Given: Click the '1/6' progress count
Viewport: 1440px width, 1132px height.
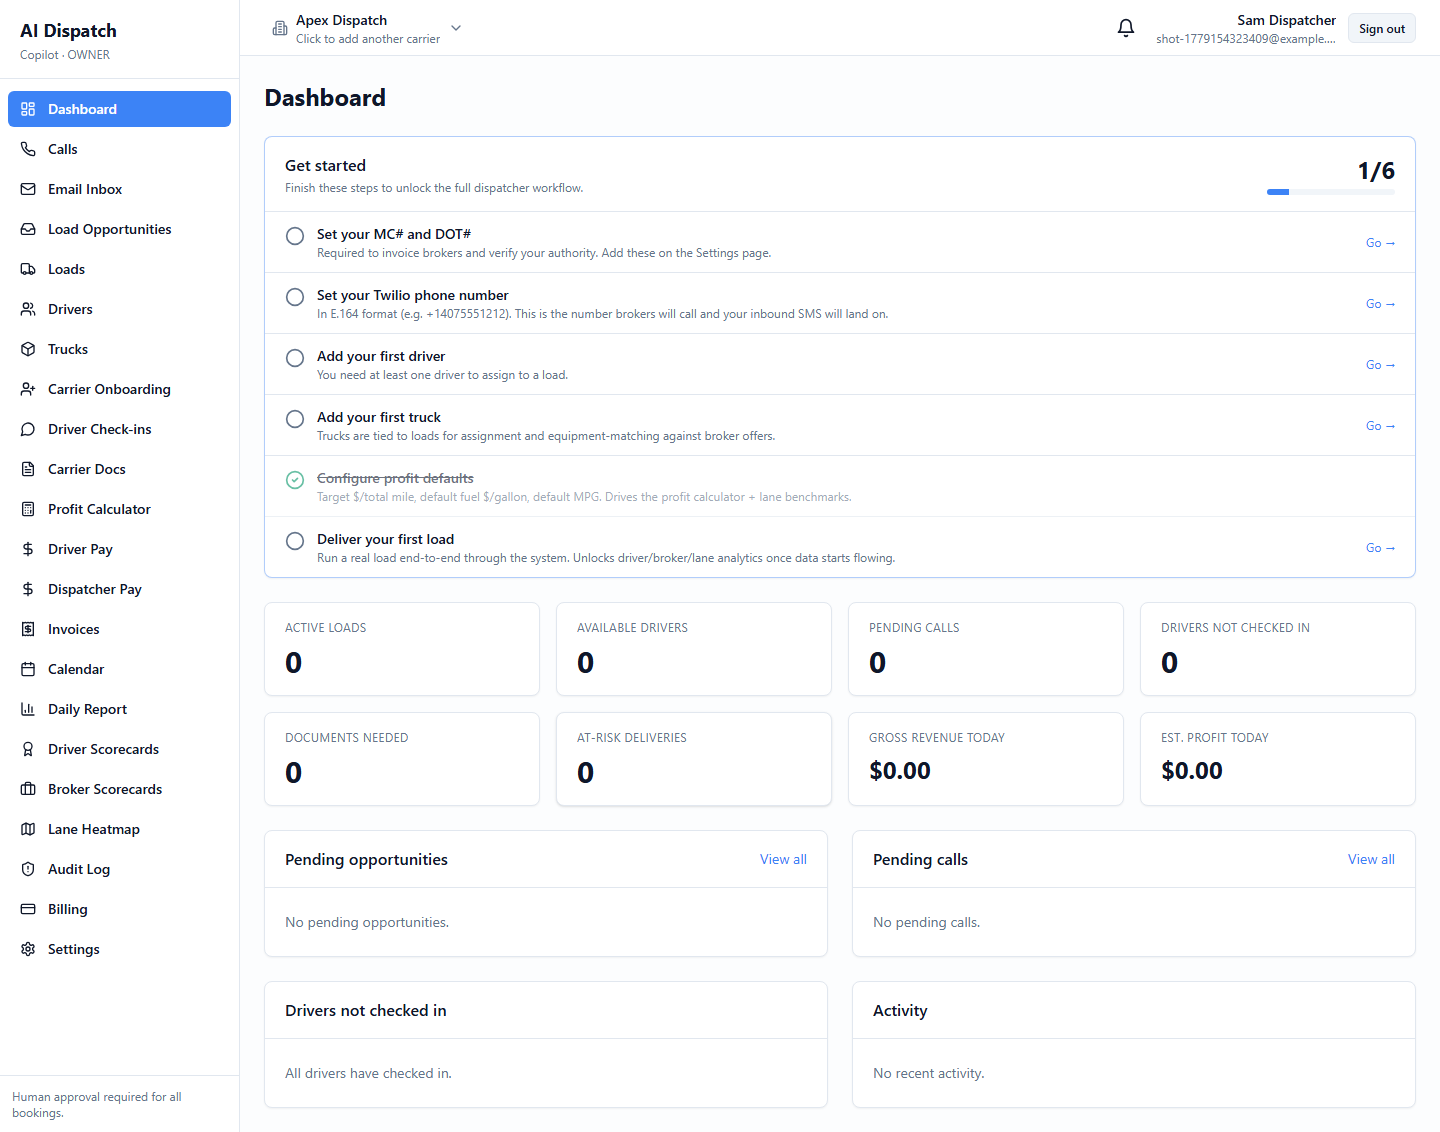Looking at the screenshot, I should [1376, 171].
